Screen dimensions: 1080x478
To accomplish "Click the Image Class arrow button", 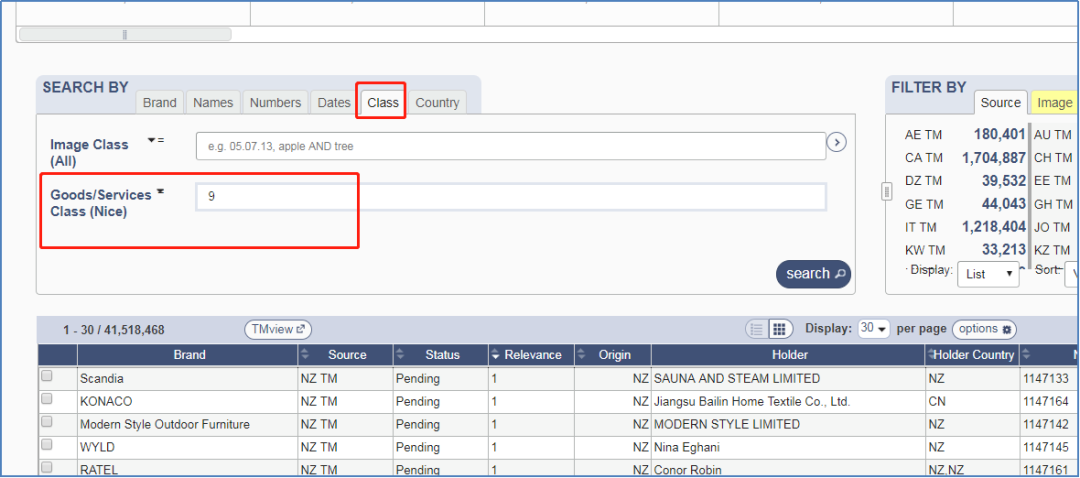I will click(x=836, y=143).
